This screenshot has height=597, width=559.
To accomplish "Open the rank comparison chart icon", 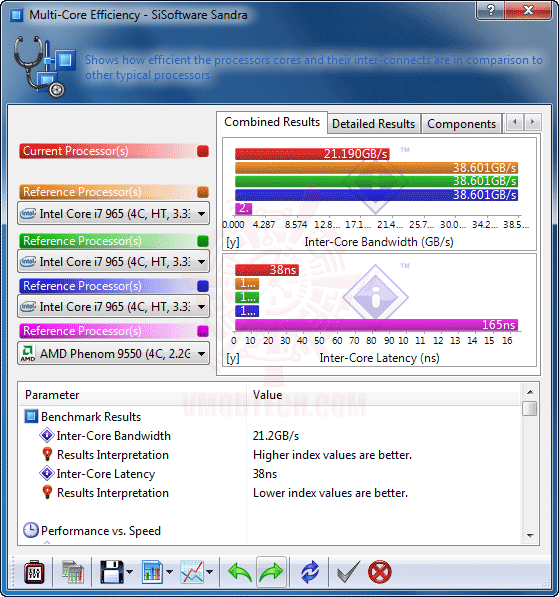I will click(x=73, y=572).
